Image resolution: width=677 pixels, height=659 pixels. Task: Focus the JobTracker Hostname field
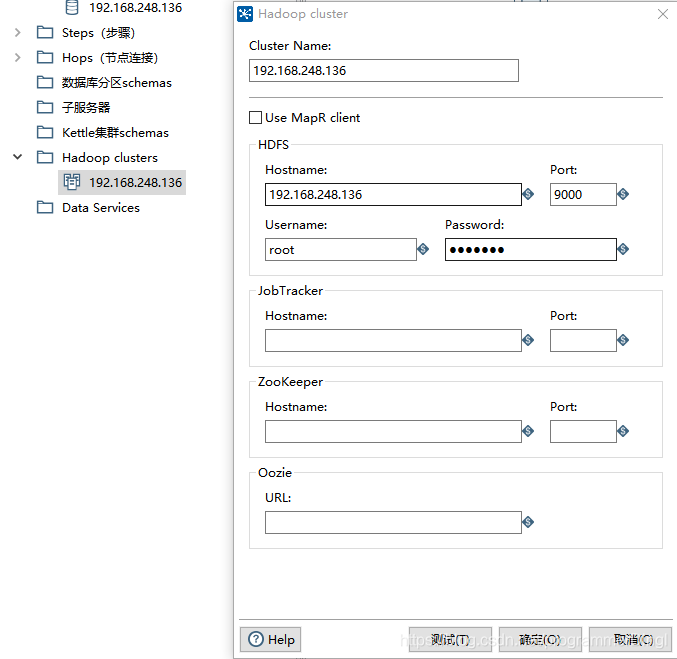(393, 340)
